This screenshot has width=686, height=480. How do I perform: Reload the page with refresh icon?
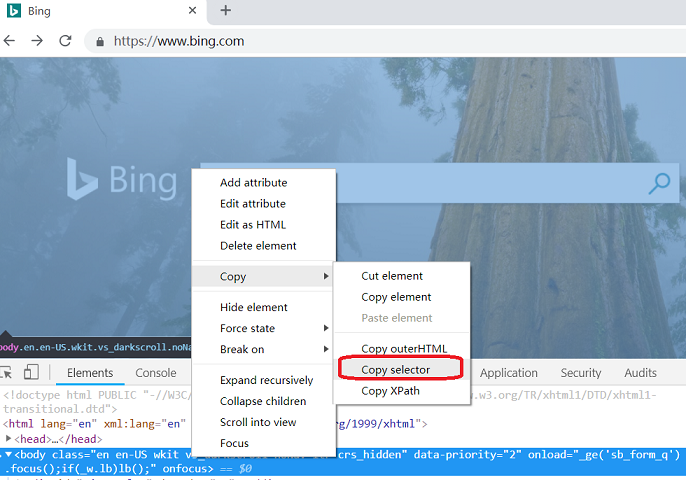(65, 41)
